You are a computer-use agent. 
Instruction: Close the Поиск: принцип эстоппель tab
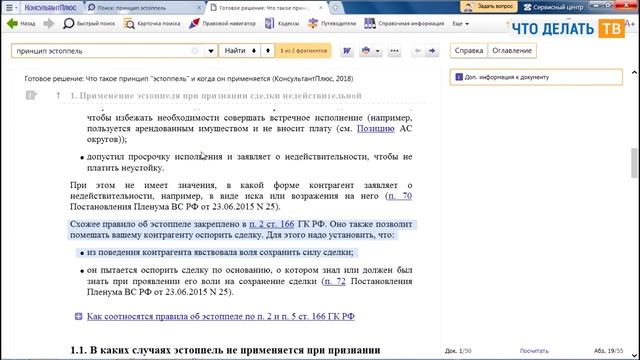[x=199, y=7]
